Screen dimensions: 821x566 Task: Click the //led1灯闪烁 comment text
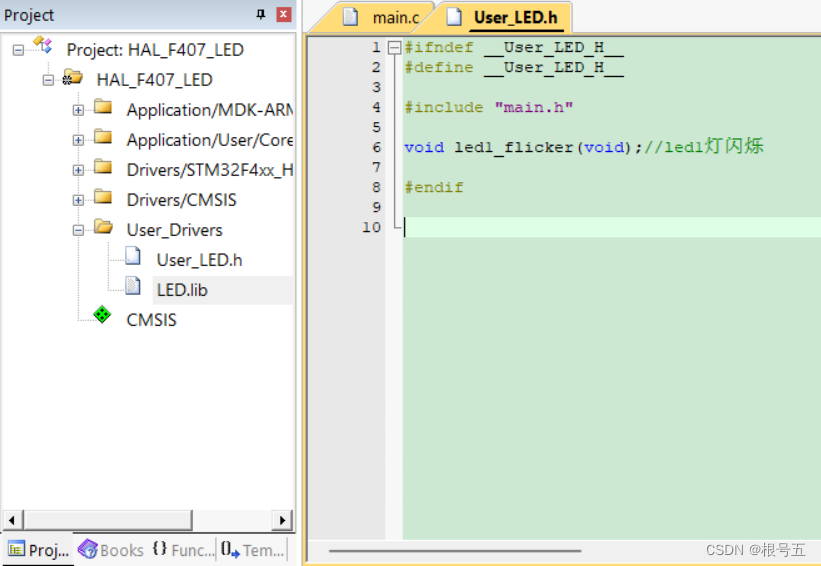[703, 147]
